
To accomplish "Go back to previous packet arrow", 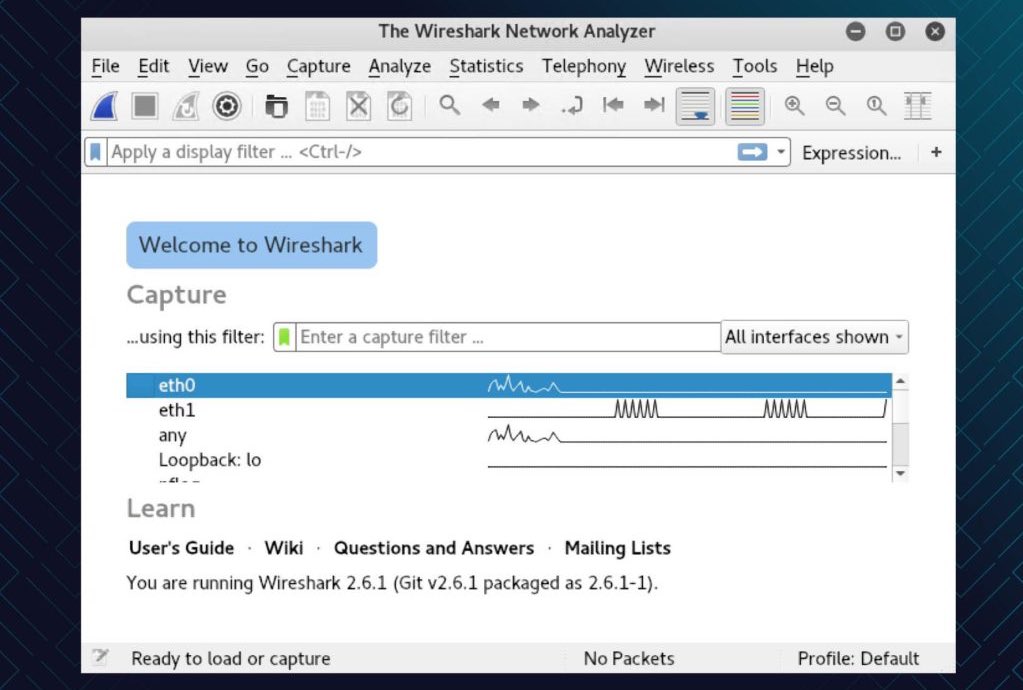I will [491, 104].
